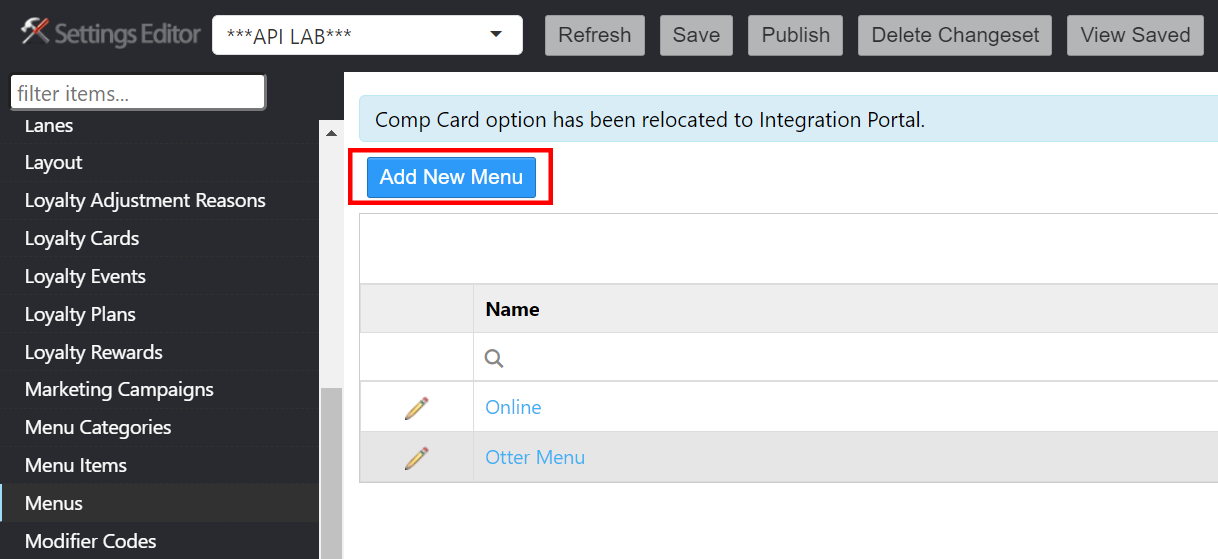Focus the filter items search box
Viewport: 1218px width, 559px height.
point(138,93)
